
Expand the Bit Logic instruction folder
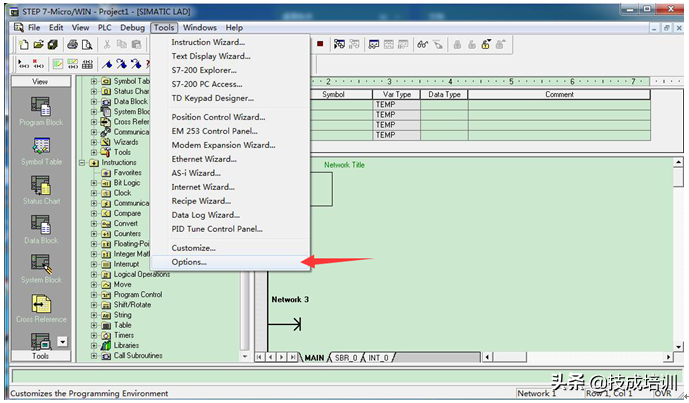94,183
